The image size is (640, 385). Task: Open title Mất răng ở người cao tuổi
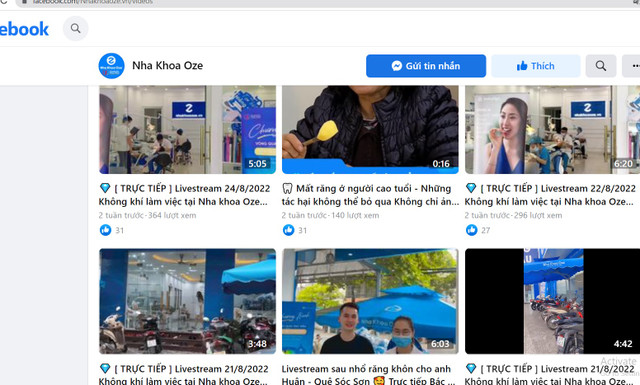370,195
